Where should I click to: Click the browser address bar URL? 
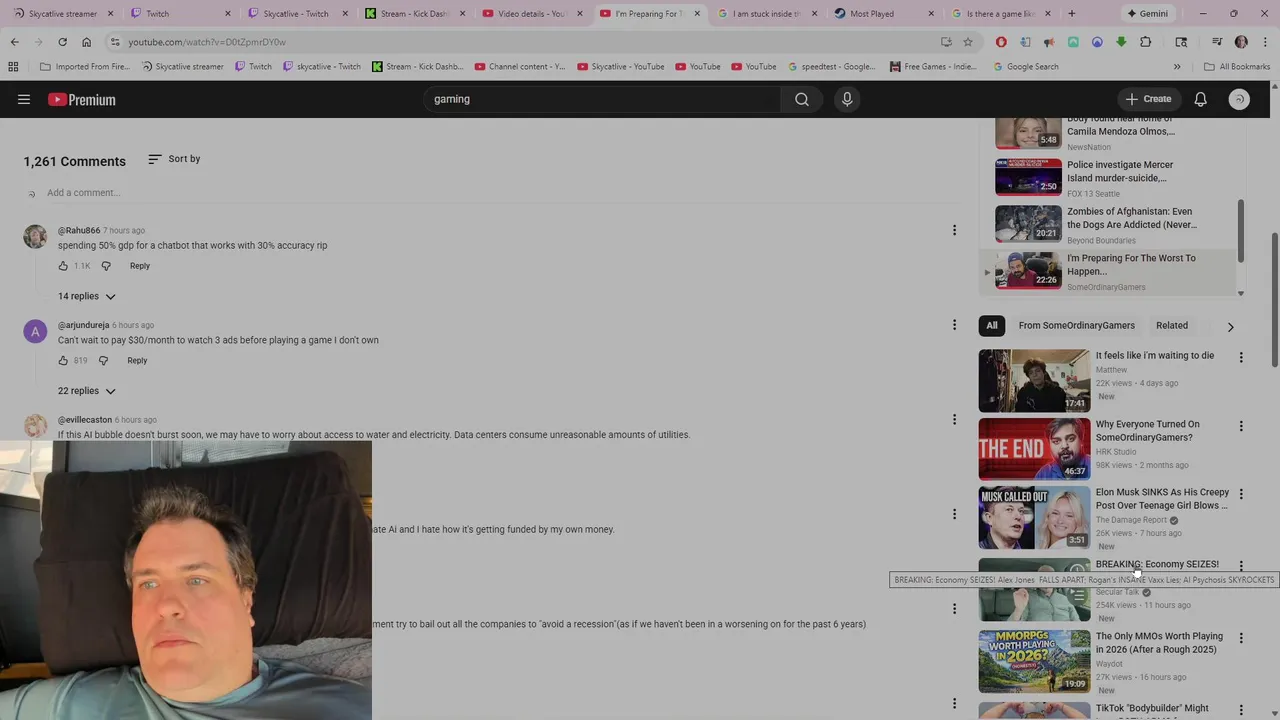pyautogui.click(x=207, y=42)
